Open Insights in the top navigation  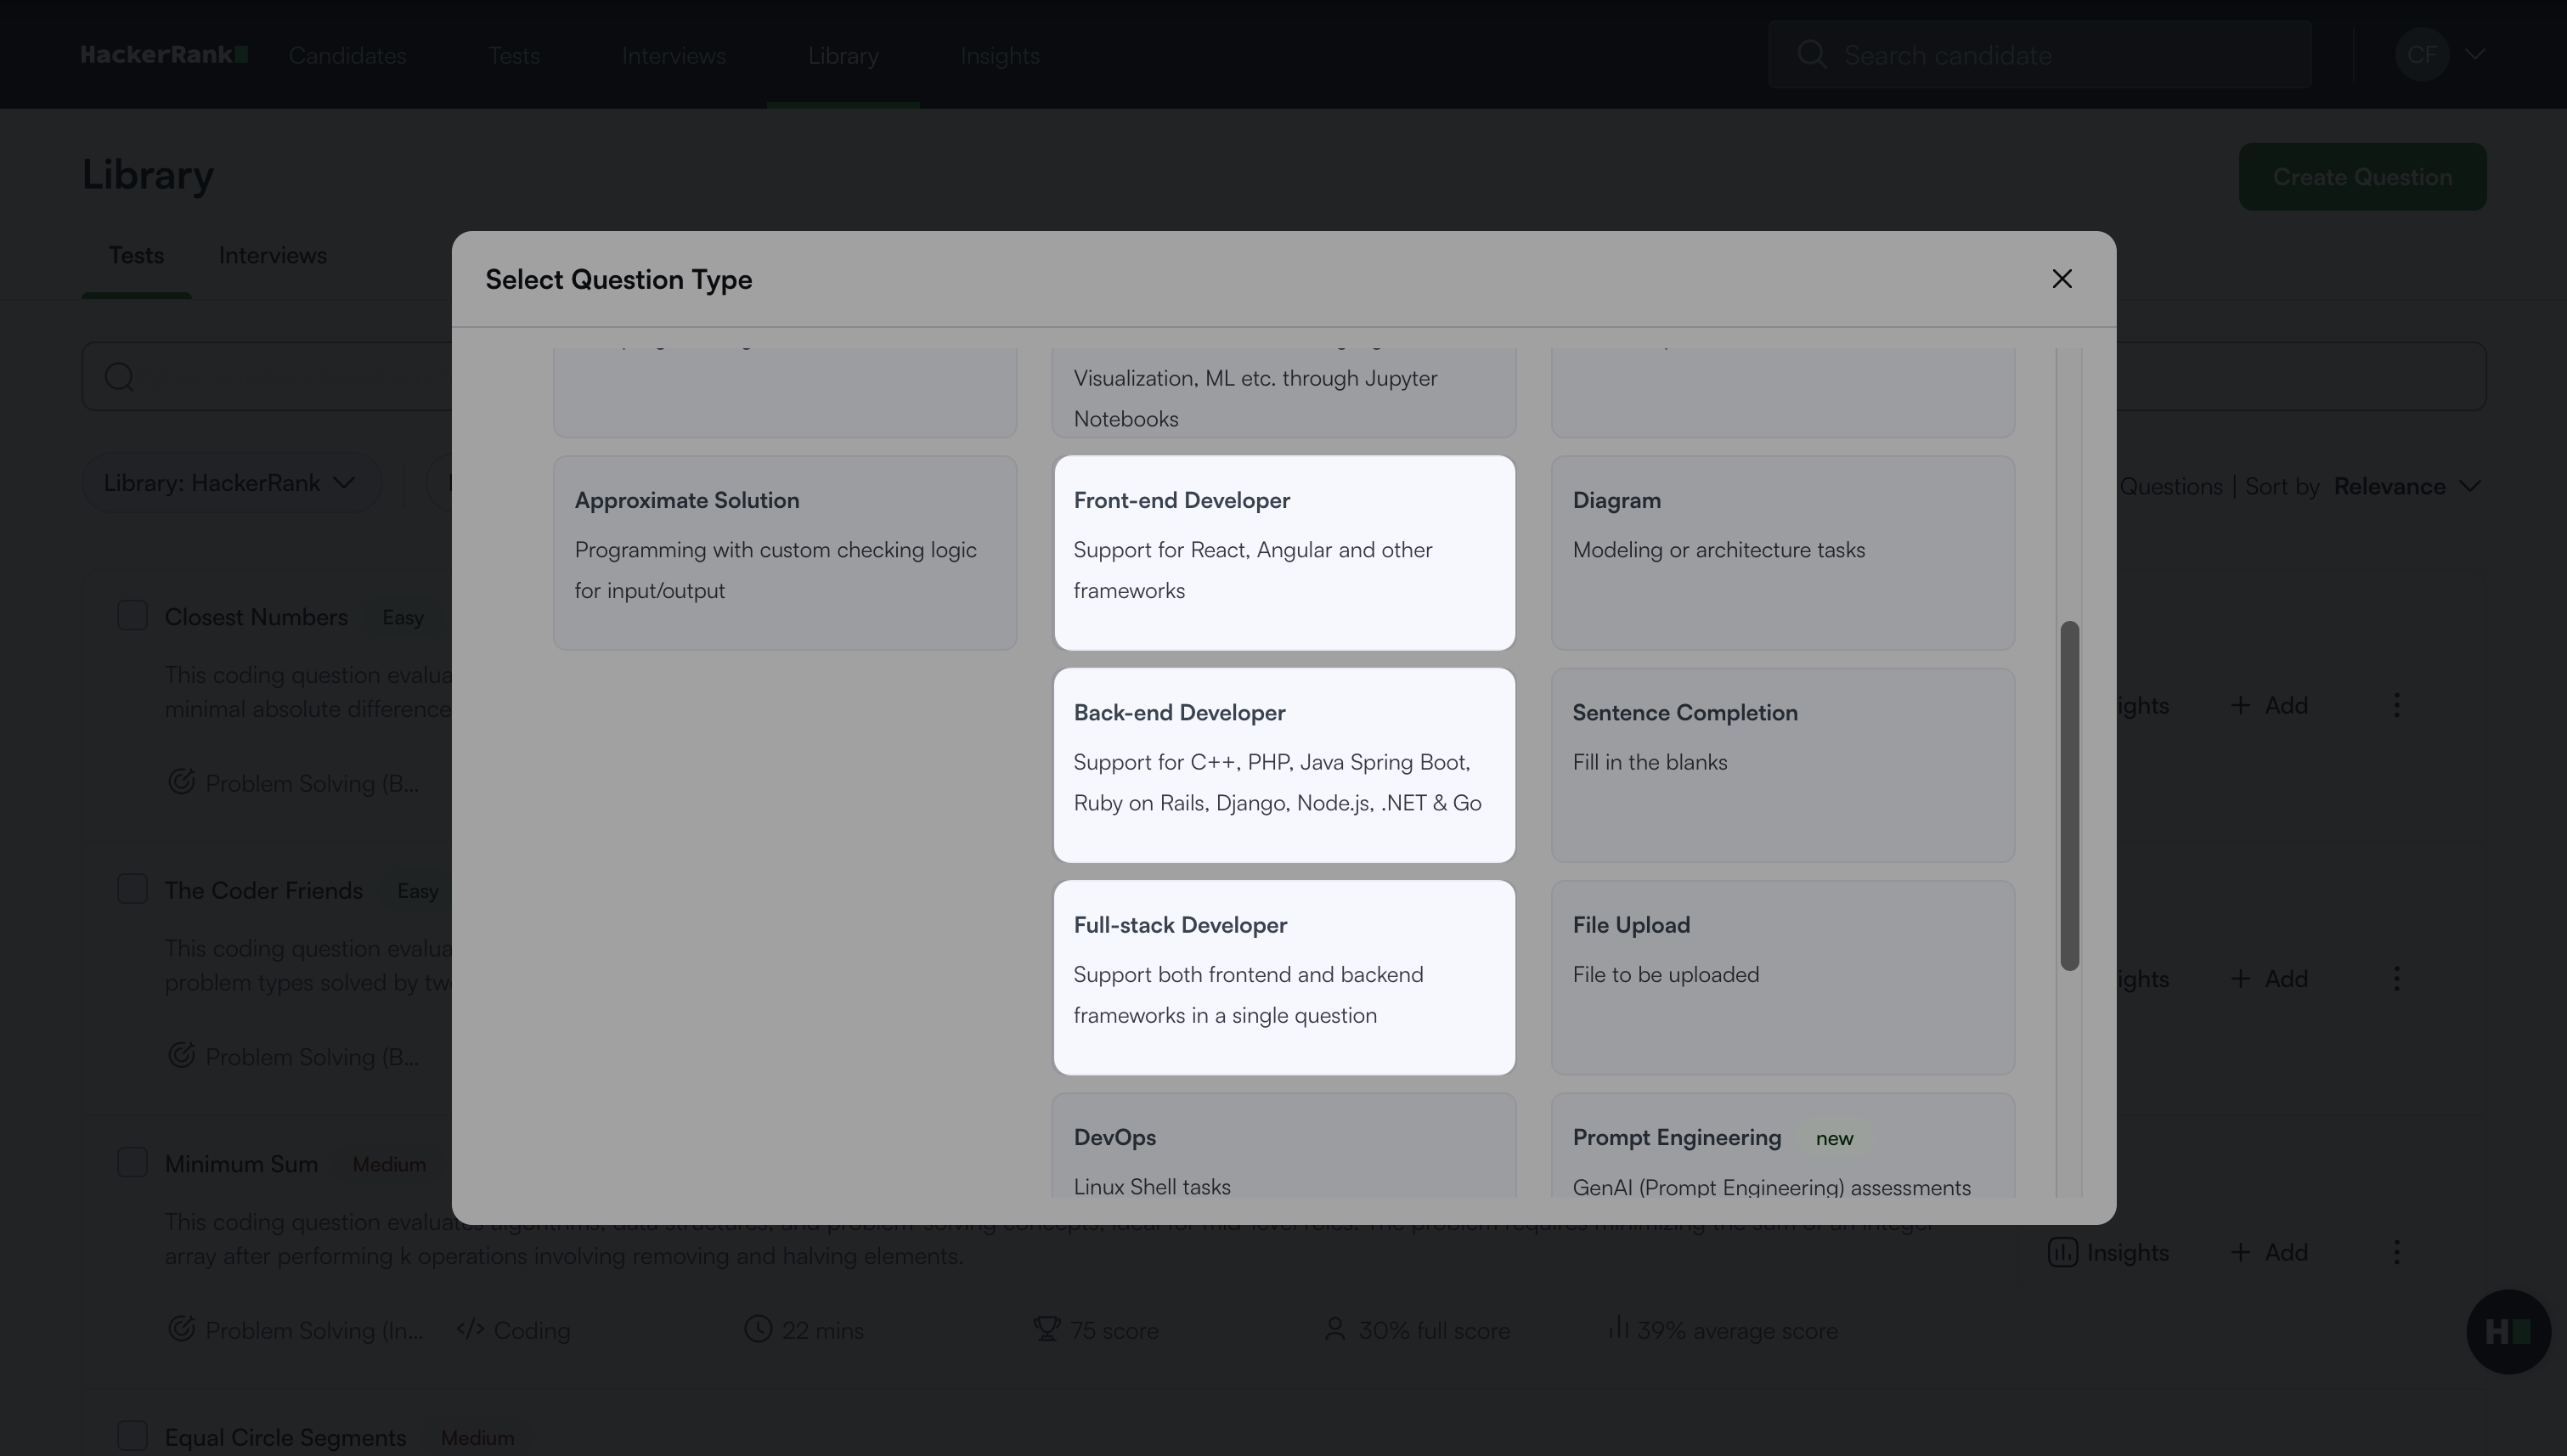click(x=999, y=56)
